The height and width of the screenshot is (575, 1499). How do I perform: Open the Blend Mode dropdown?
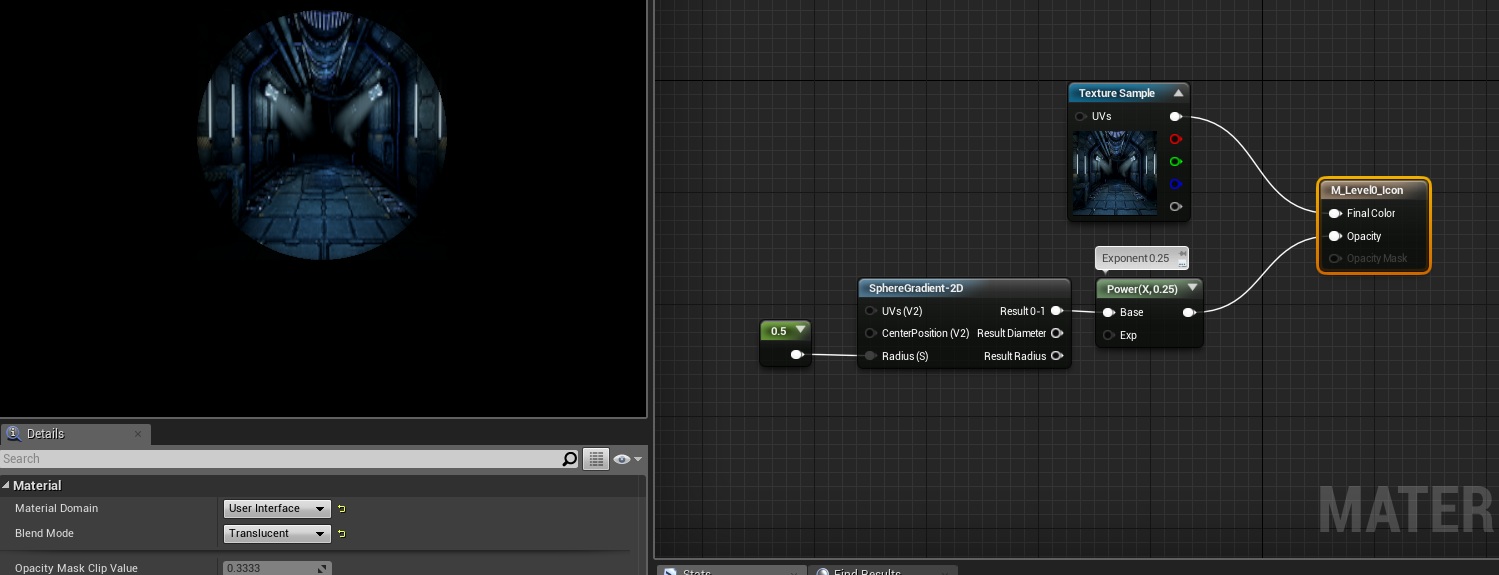pyautogui.click(x=277, y=534)
